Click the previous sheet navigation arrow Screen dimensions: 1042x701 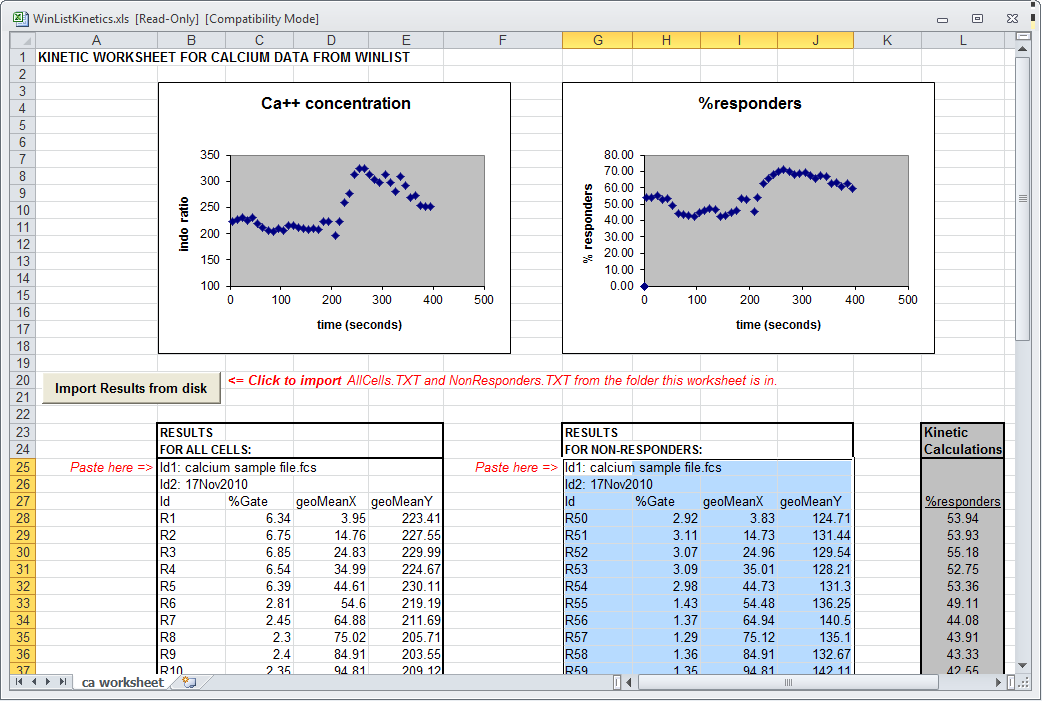coord(34,682)
